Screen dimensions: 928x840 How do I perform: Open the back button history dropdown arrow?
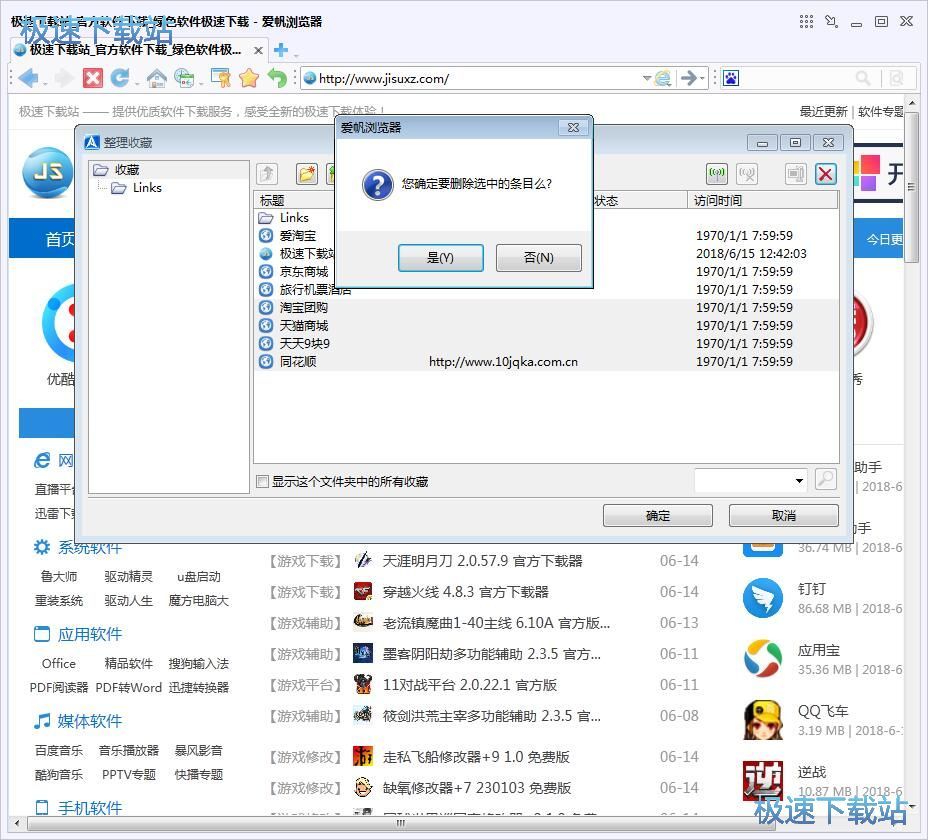point(45,83)
